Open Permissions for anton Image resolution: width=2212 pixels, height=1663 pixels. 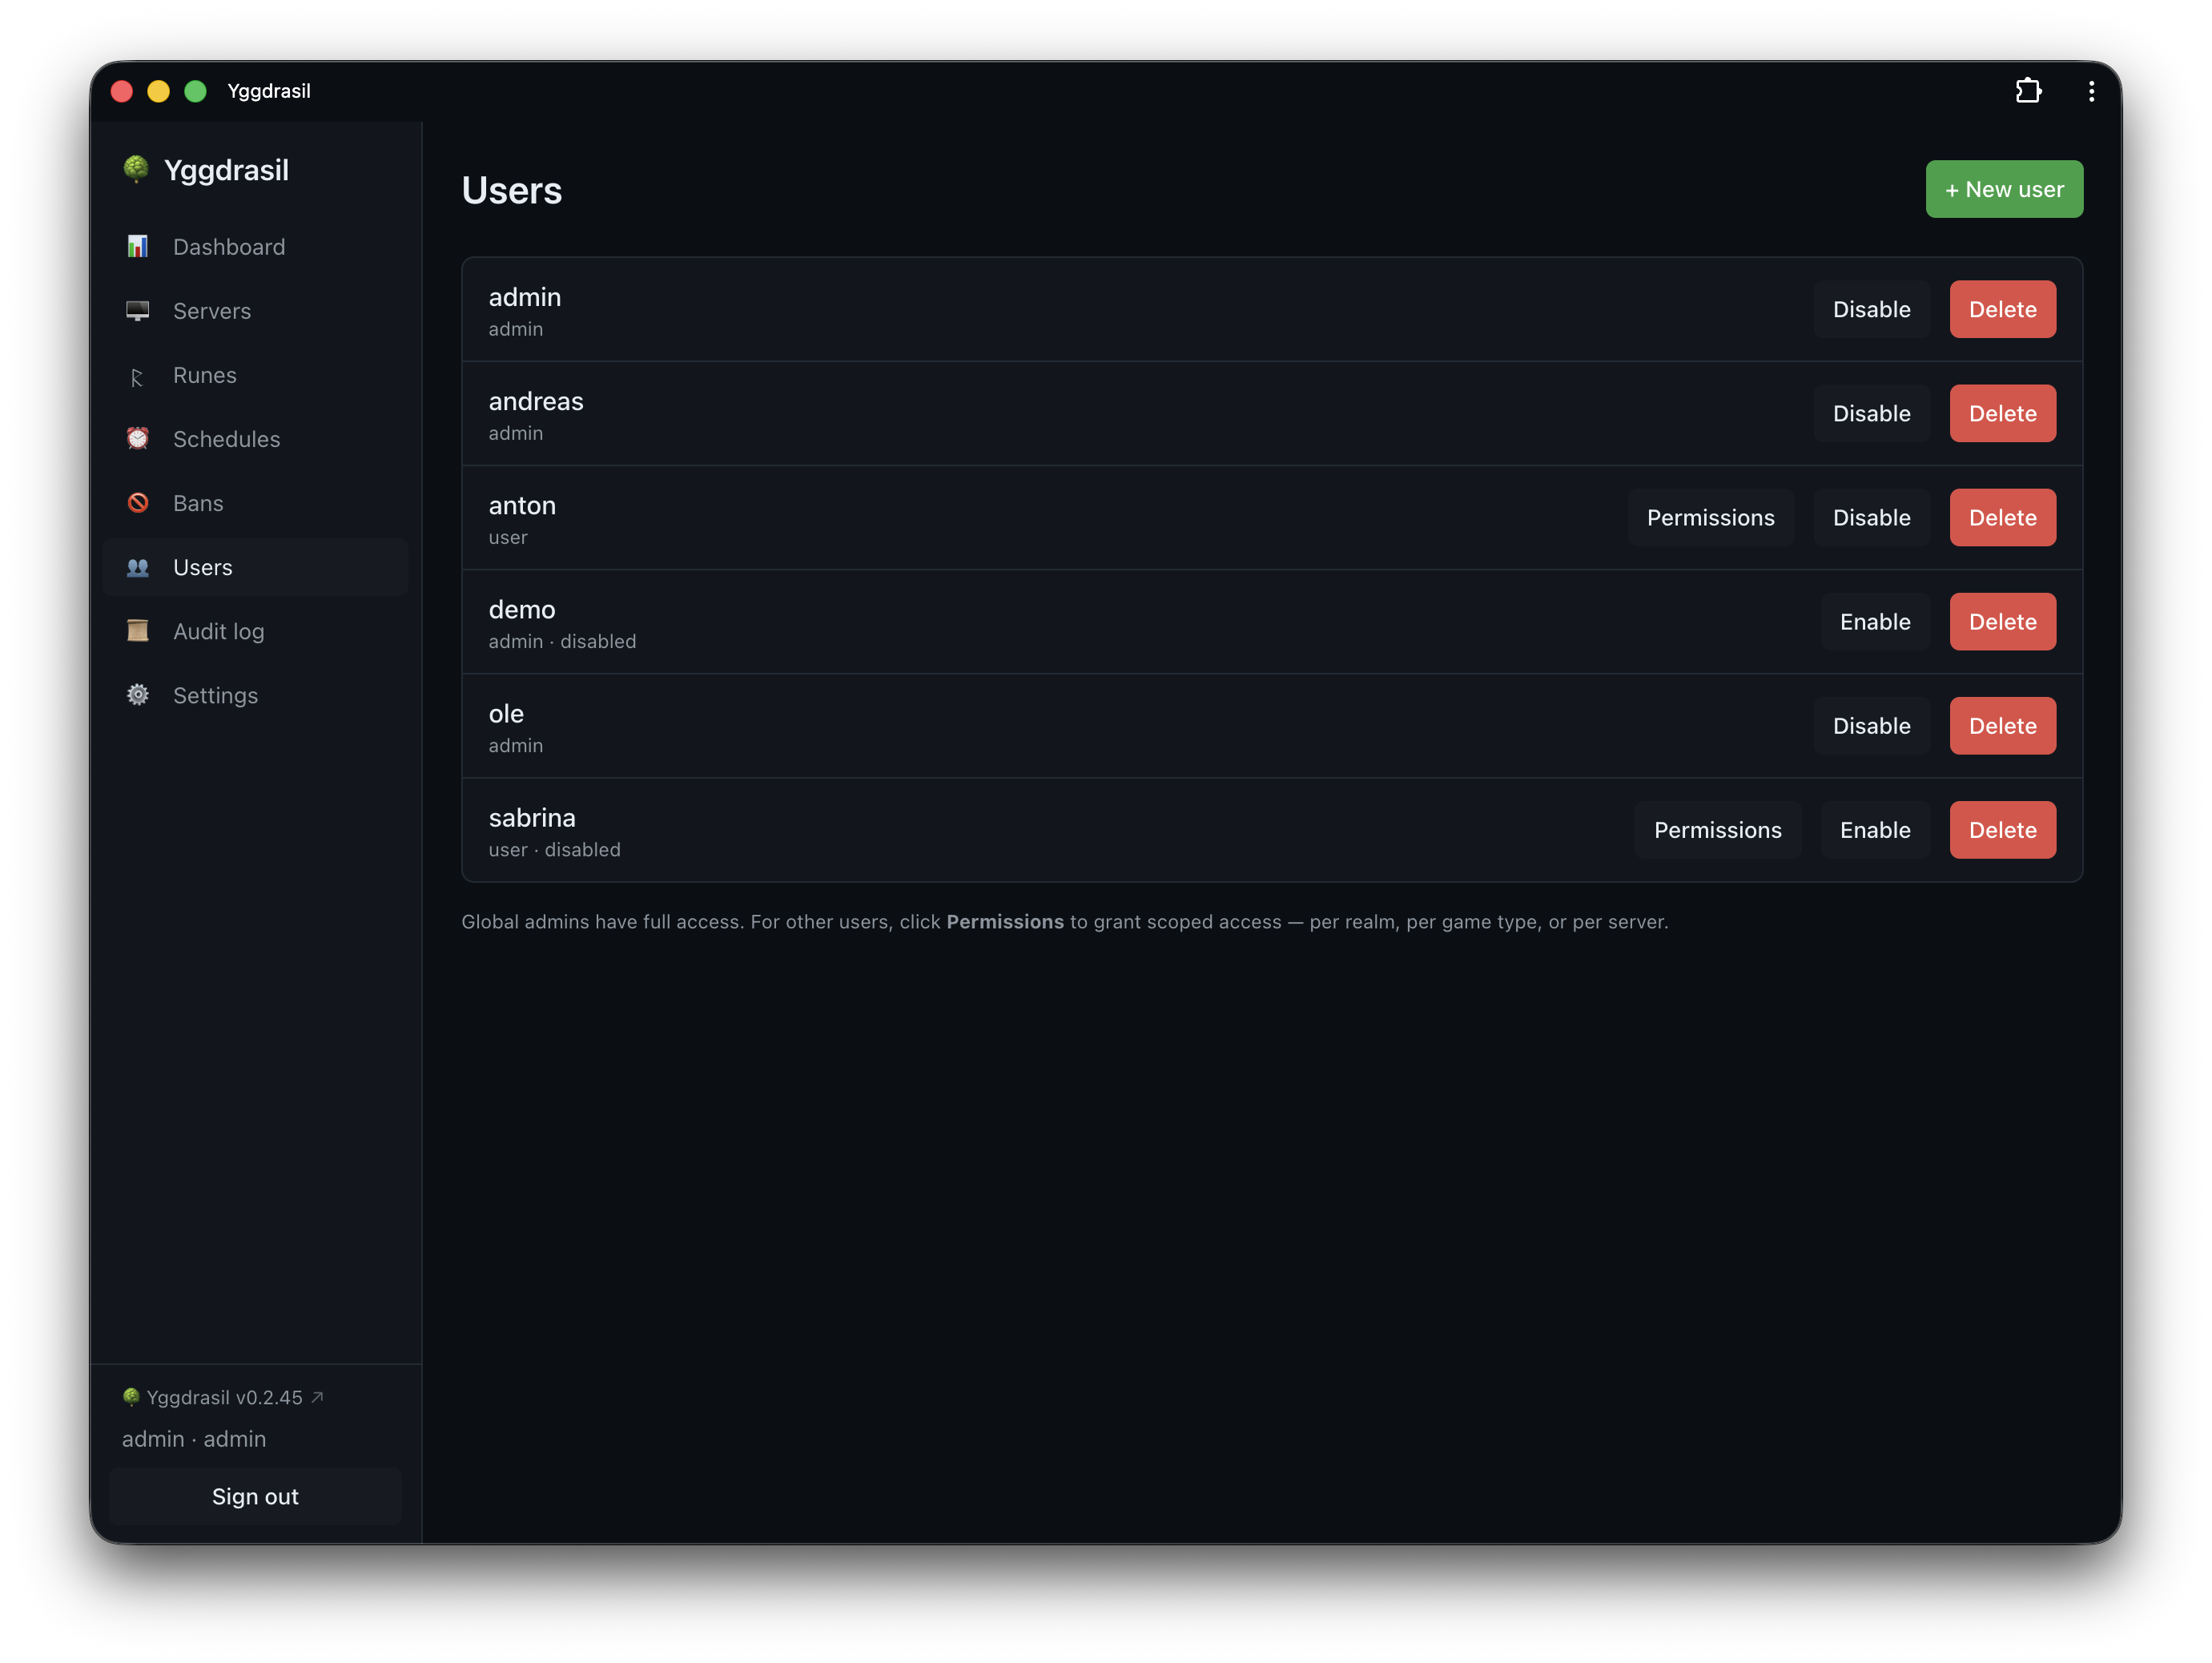1710,517
